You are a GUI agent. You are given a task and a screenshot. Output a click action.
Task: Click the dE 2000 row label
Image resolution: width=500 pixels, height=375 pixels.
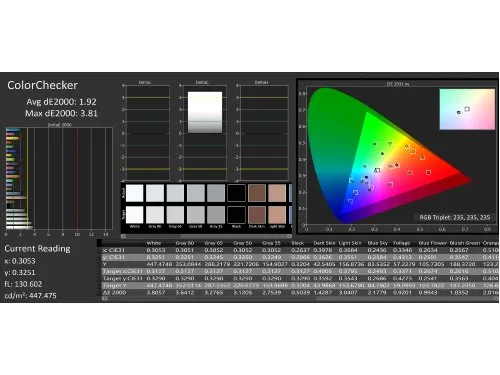click(114, 292)
